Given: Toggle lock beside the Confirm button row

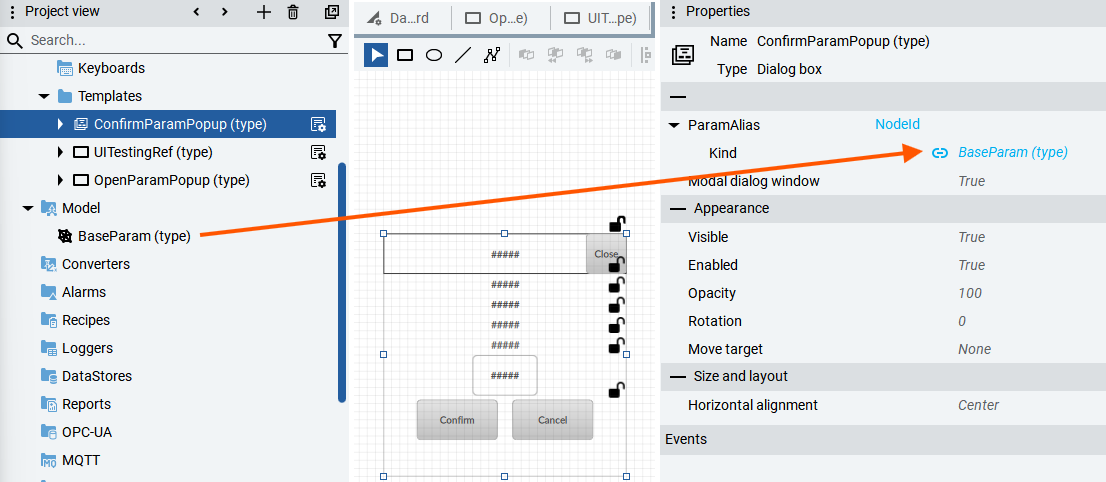Looking at the screenshot, I should [617, 389].
